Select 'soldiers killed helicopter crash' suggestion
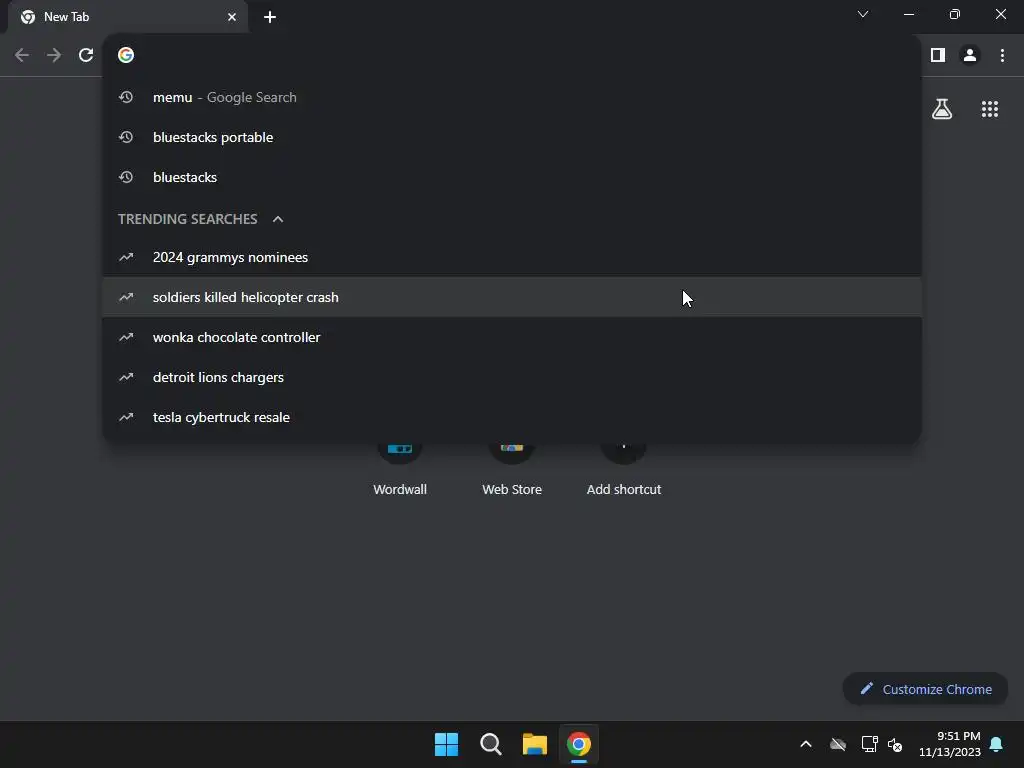The image size is (1024, 768). 512,297
